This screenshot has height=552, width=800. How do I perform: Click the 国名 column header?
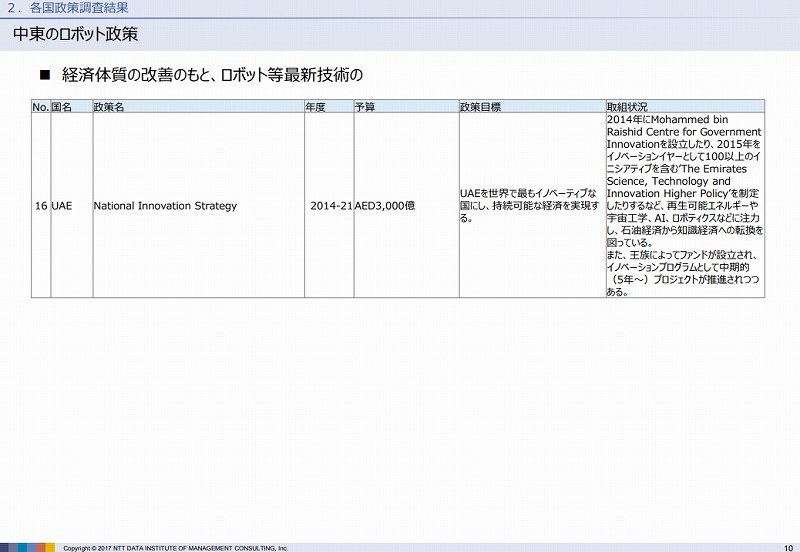(61, 106)
